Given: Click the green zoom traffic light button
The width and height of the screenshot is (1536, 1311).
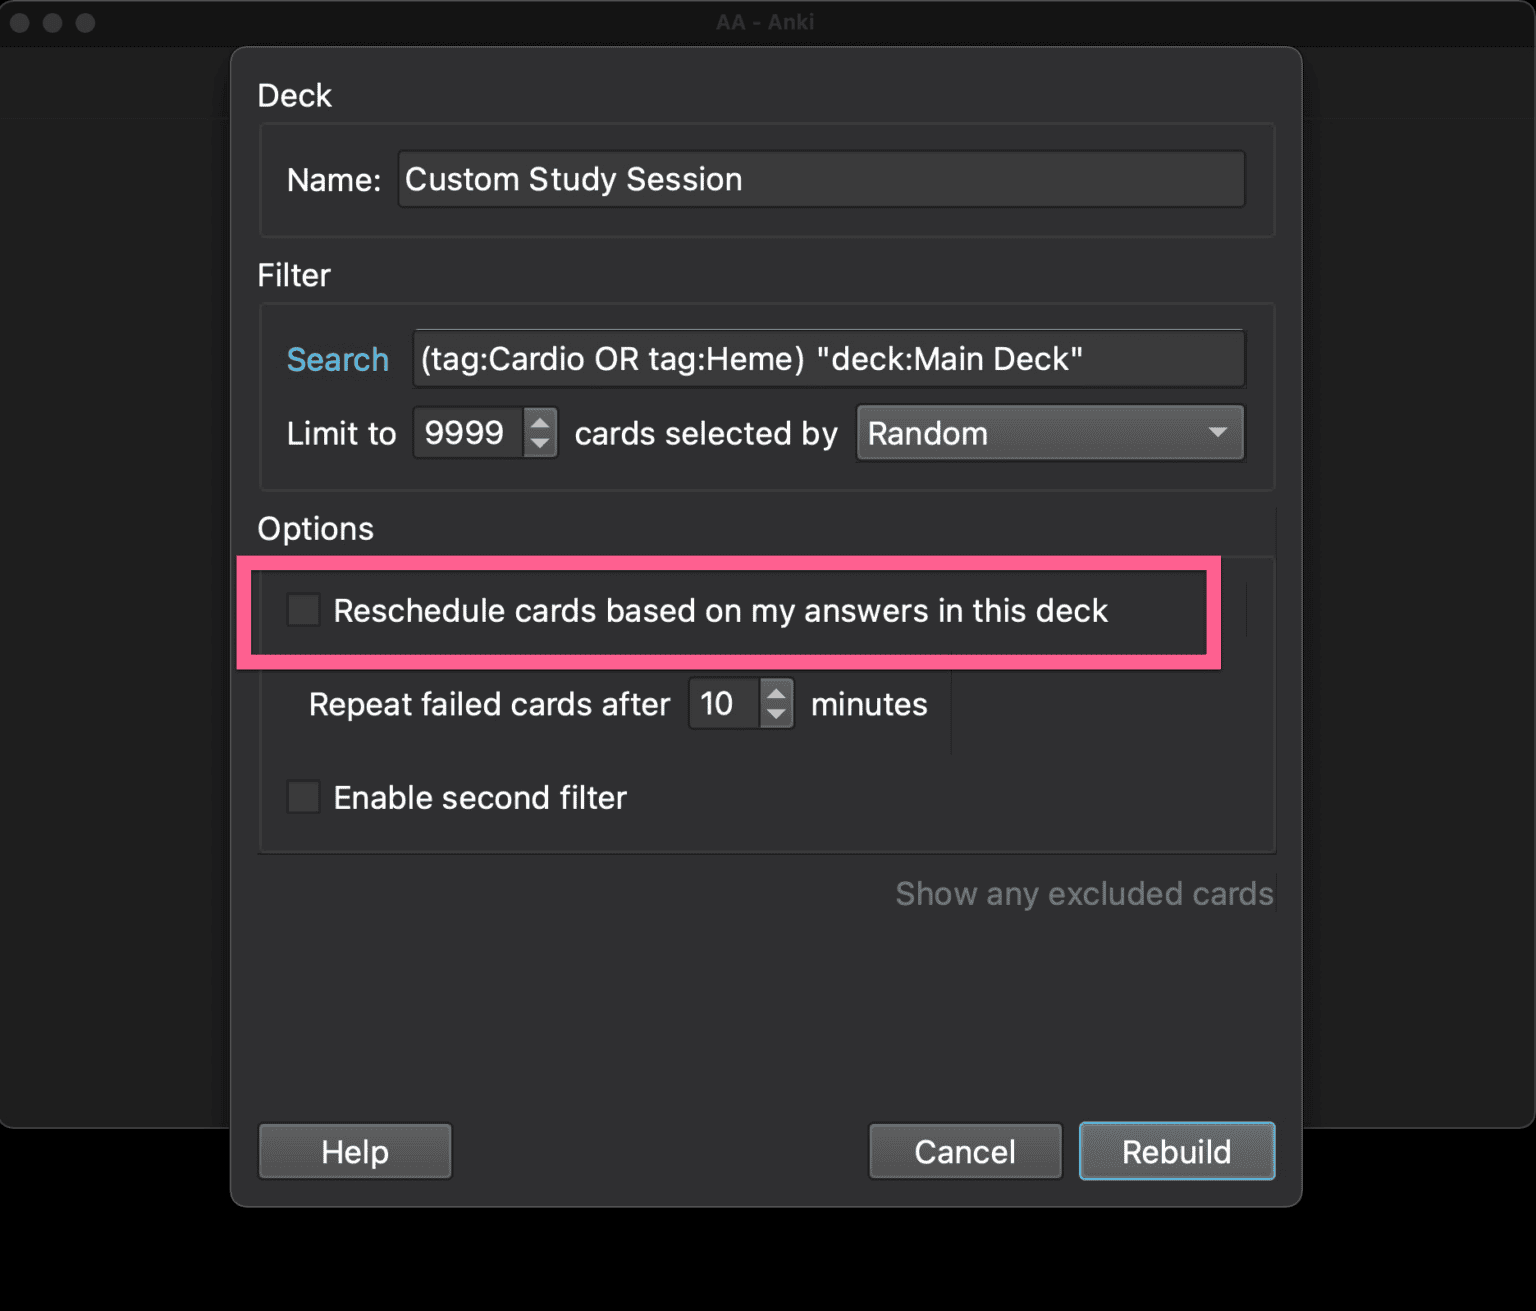Looking at the screenshot, I should 85,22.
